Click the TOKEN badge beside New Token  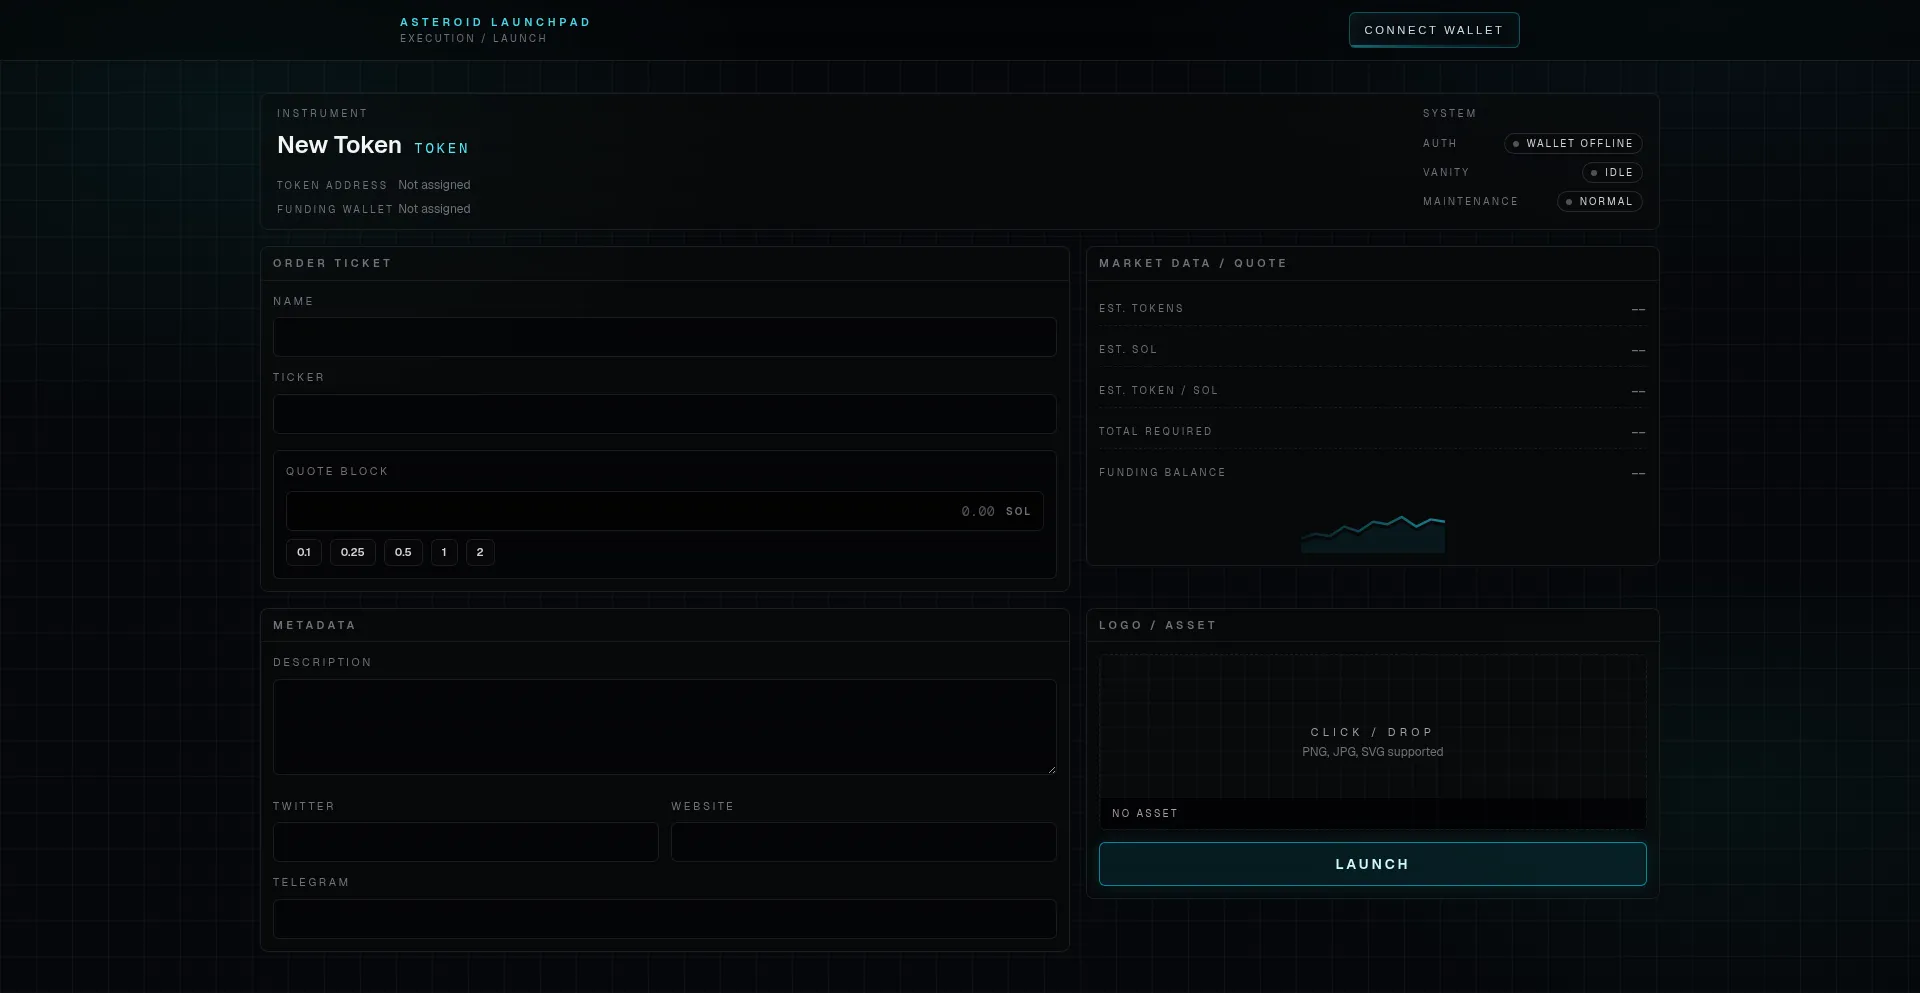tap(441, 148)
